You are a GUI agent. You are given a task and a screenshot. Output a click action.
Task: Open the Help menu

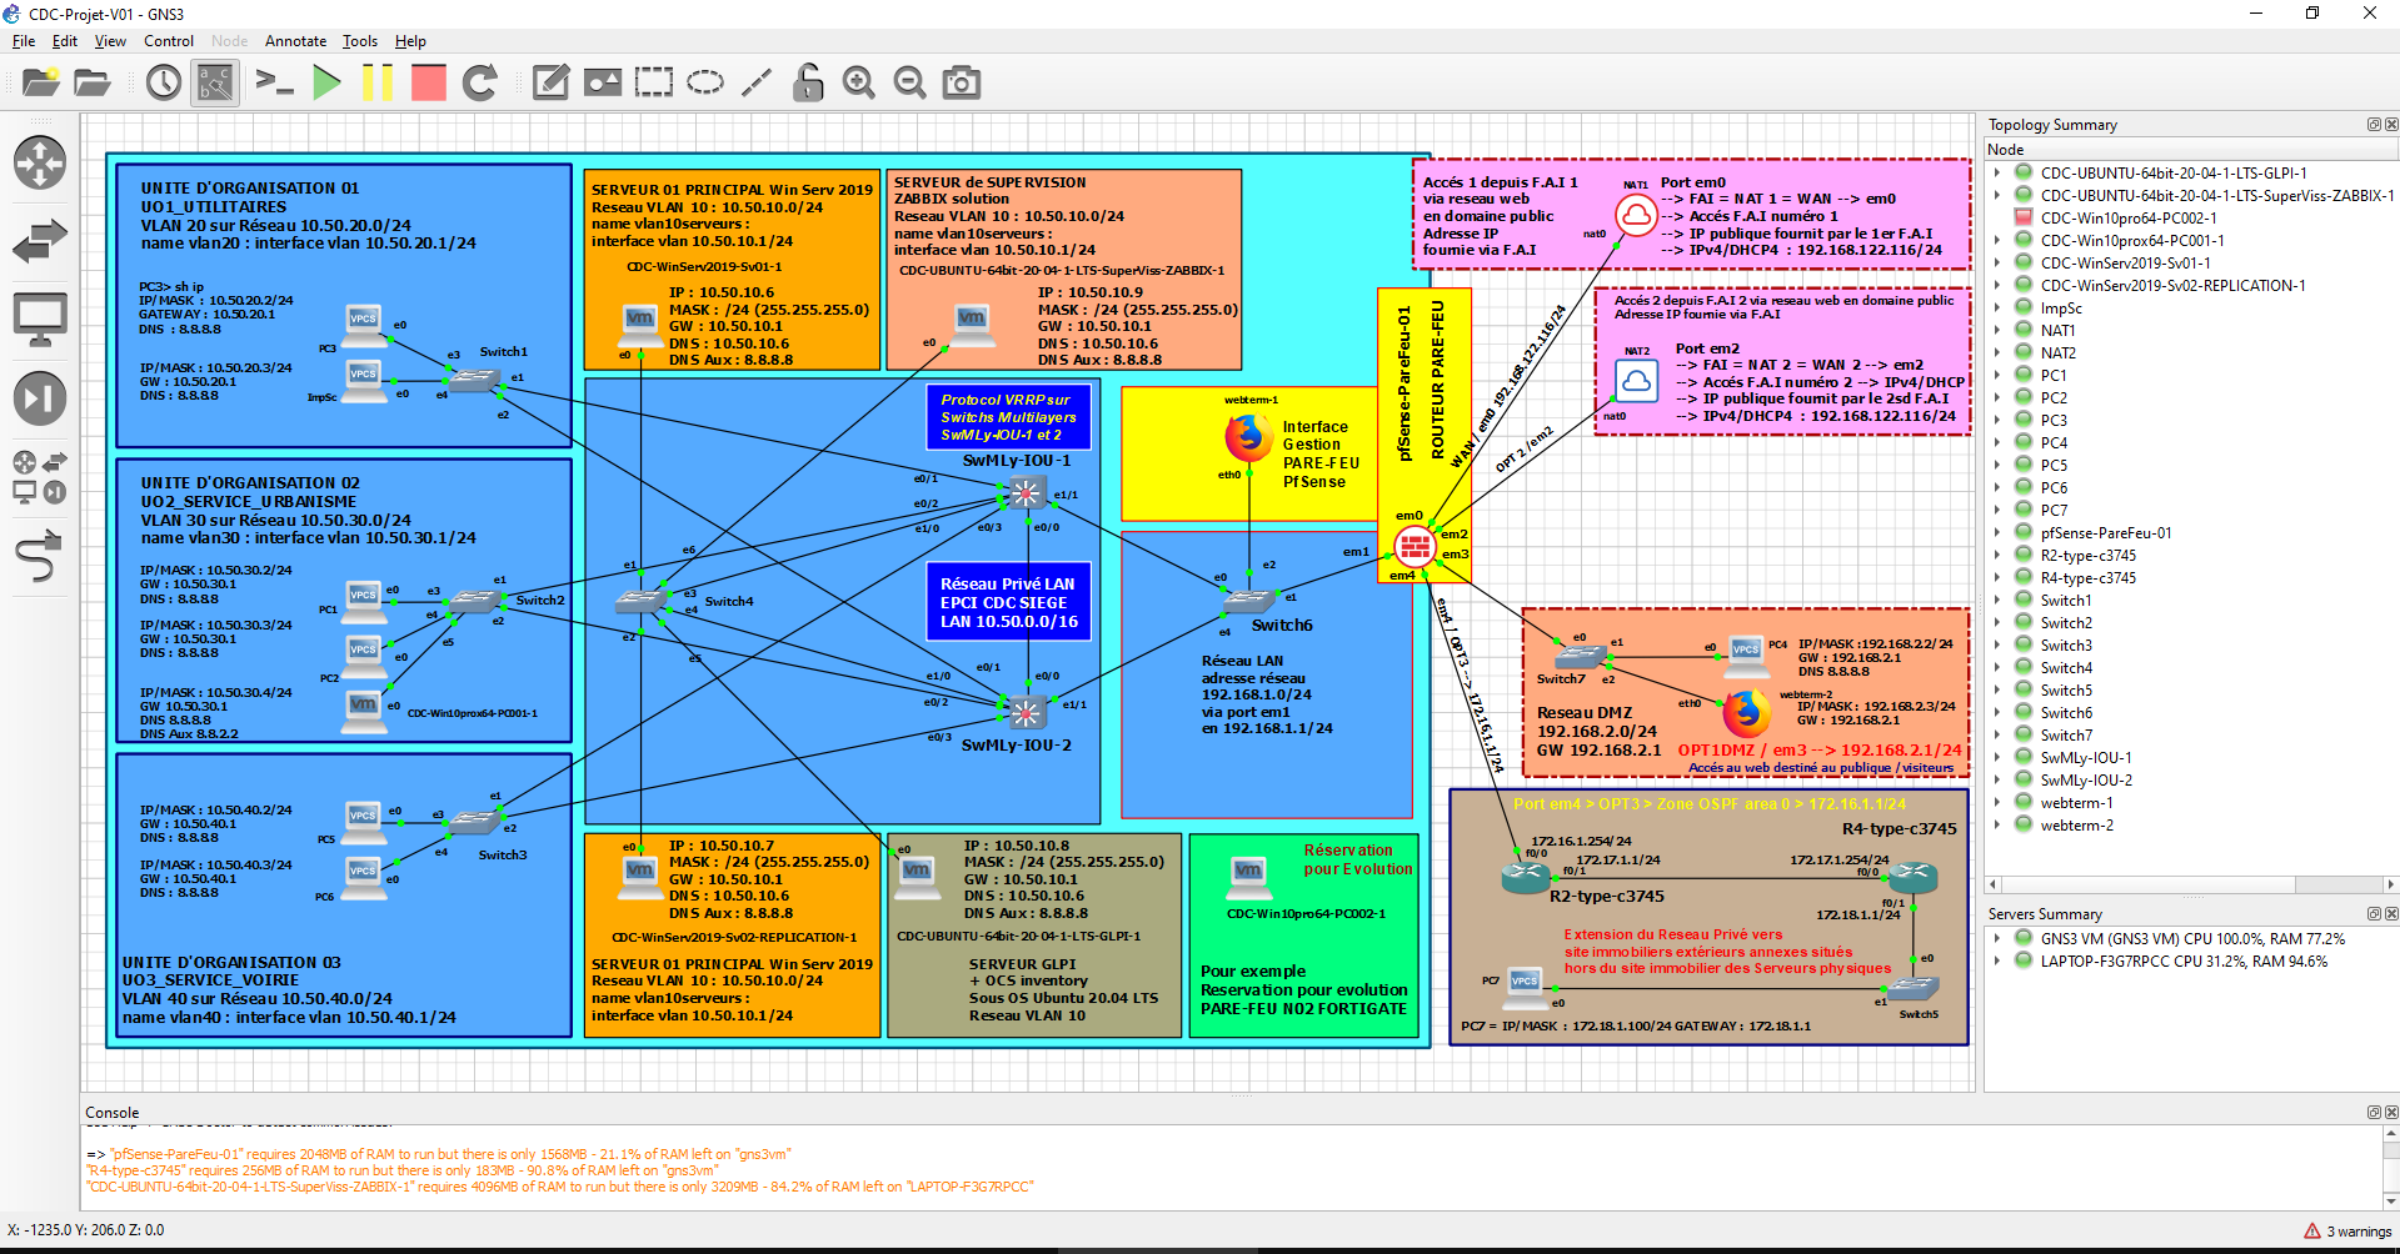410,41
